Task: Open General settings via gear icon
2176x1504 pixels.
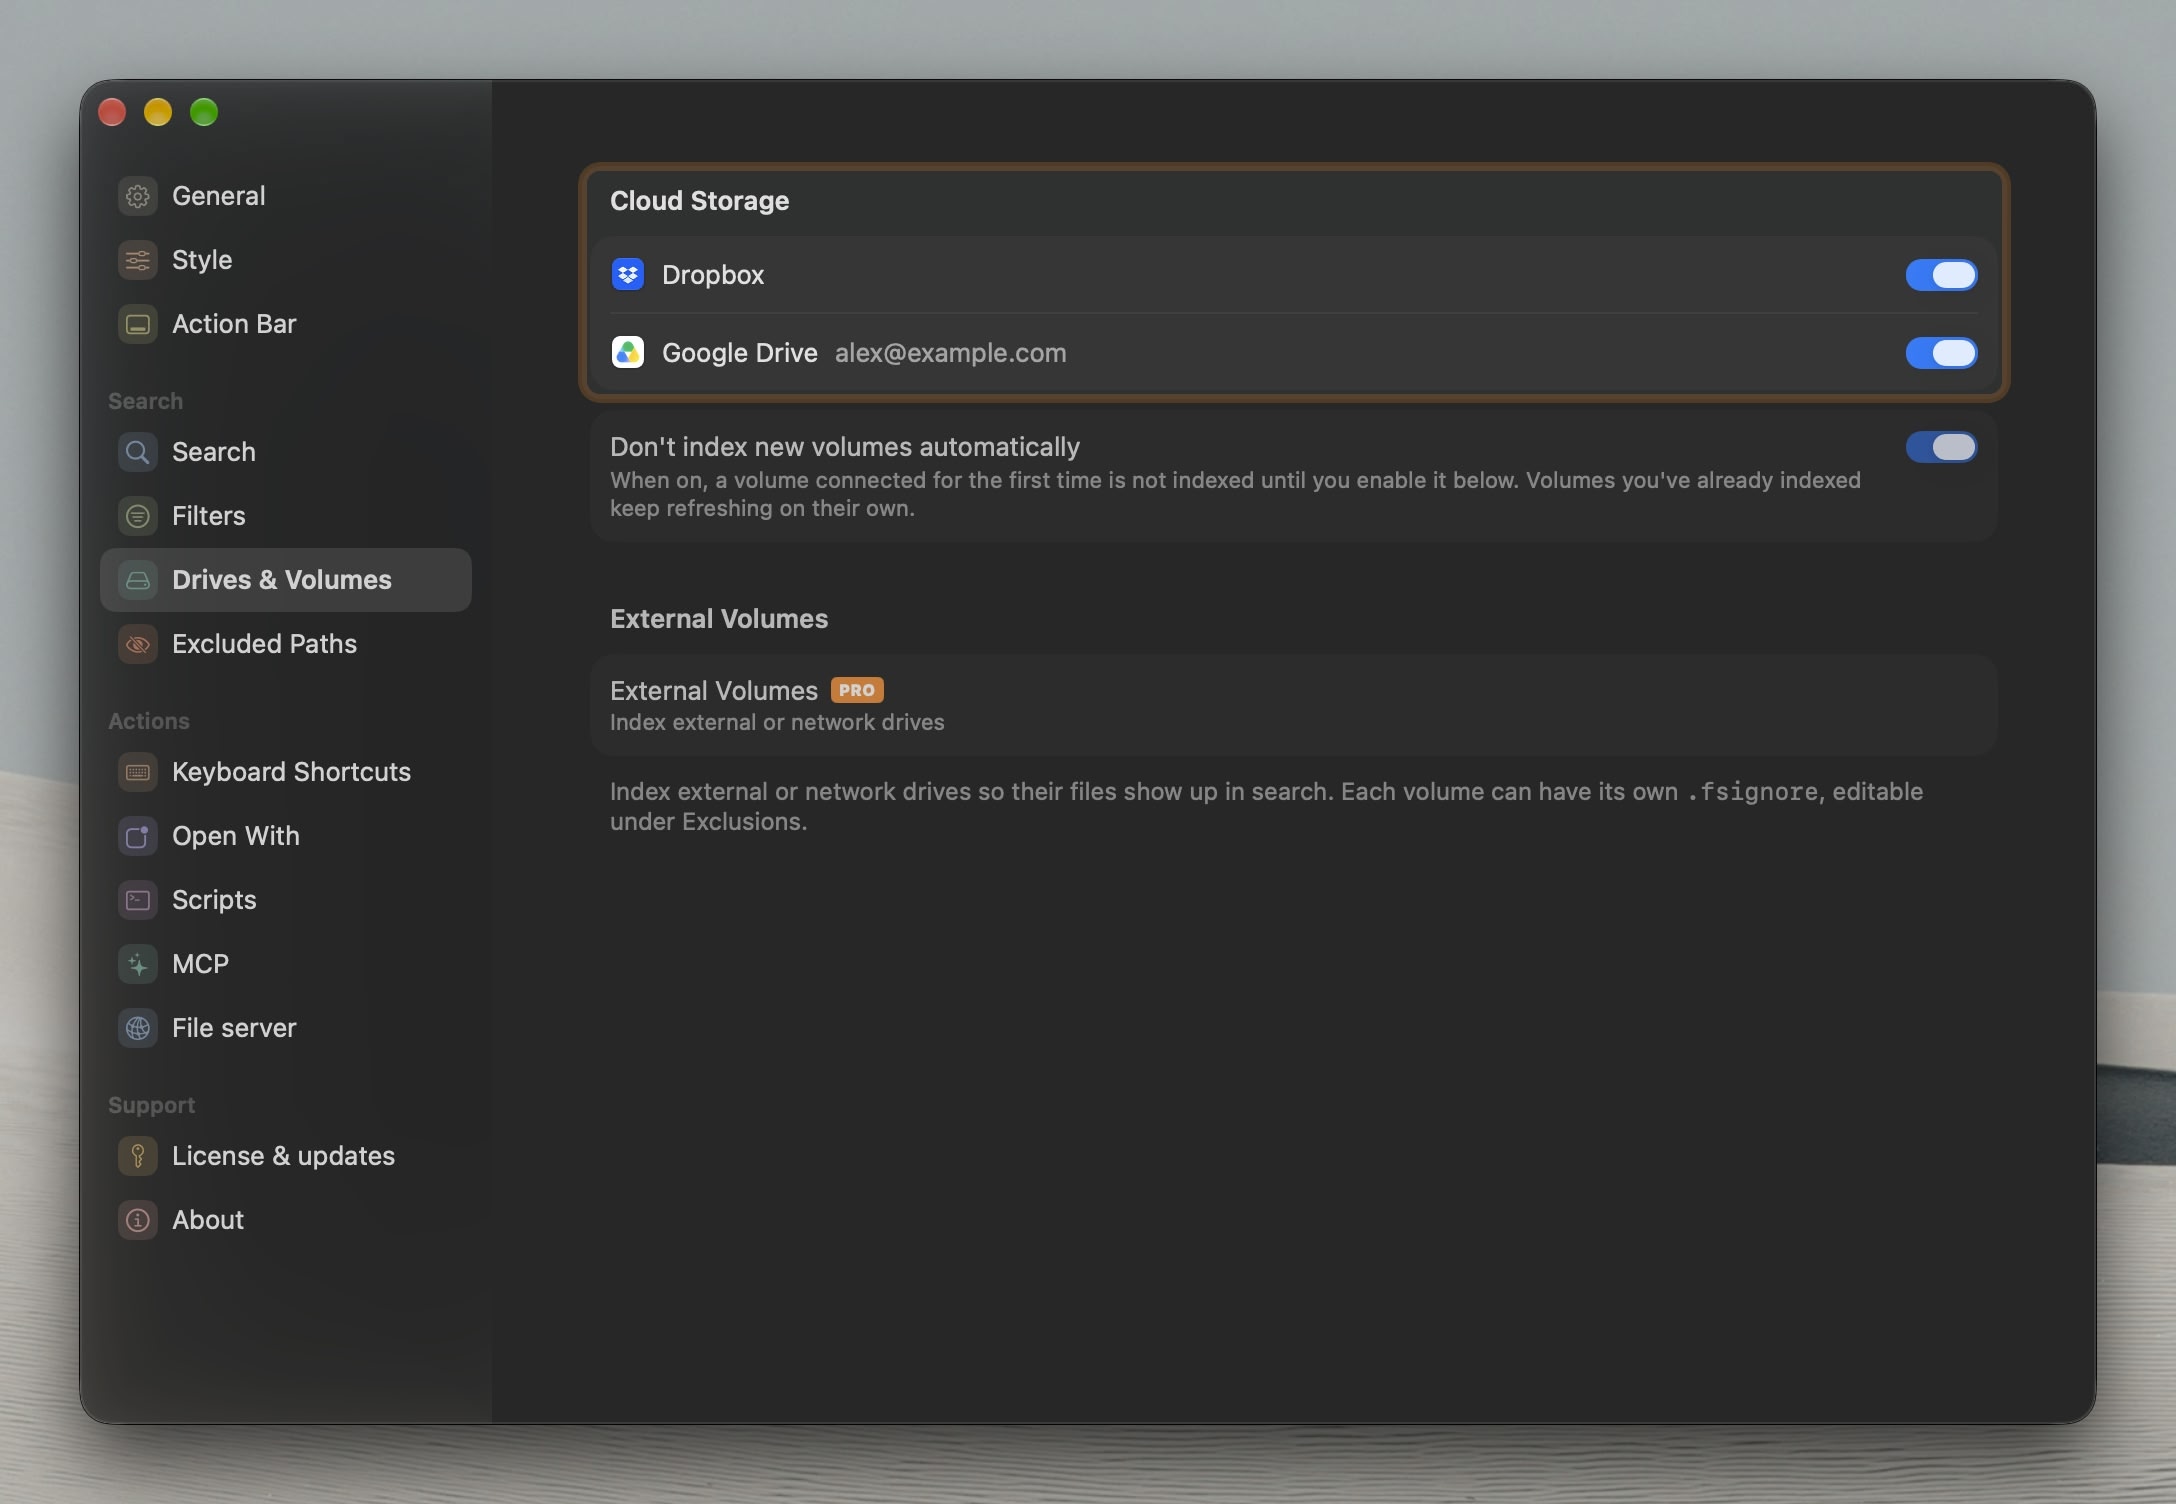Action: (138, 196)
